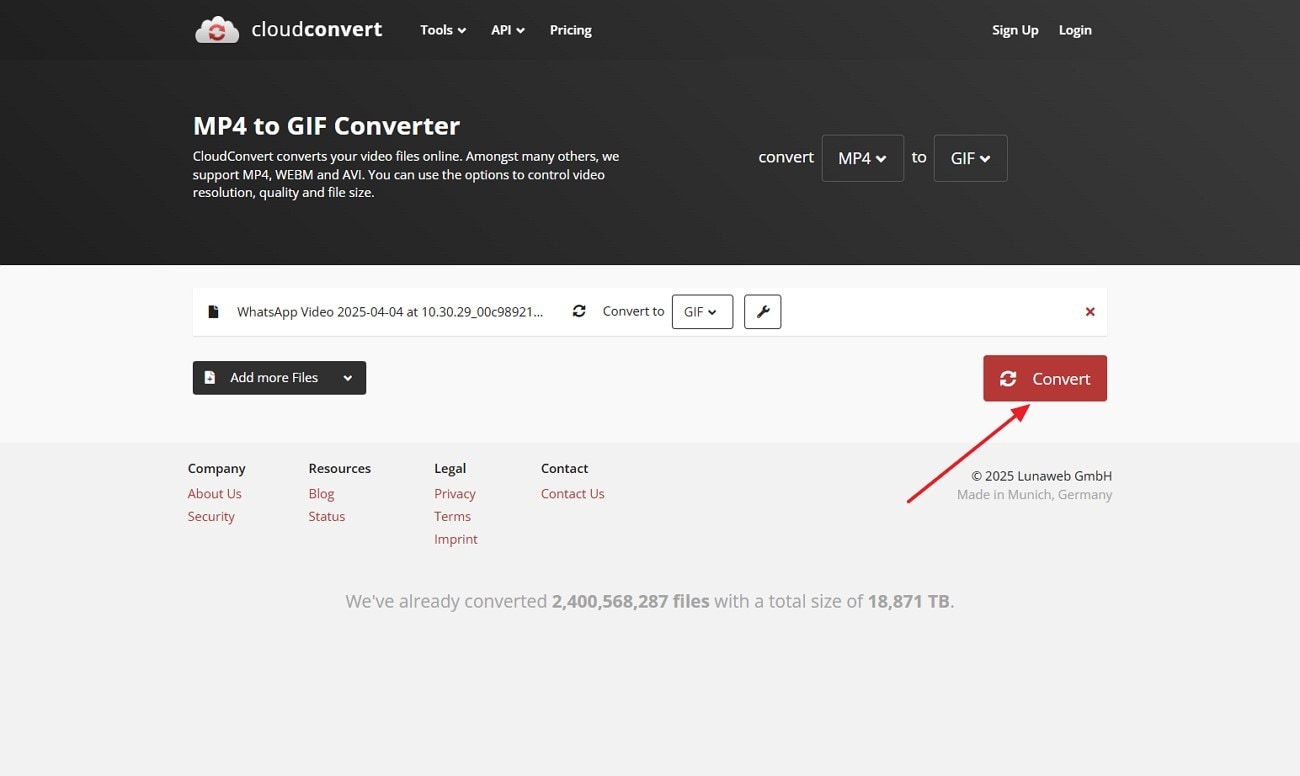The width and height of the screenshot is (1300, 776).
Task: Click the refresh arrows icon before Convert to
Action: click(x=579, y=311)
